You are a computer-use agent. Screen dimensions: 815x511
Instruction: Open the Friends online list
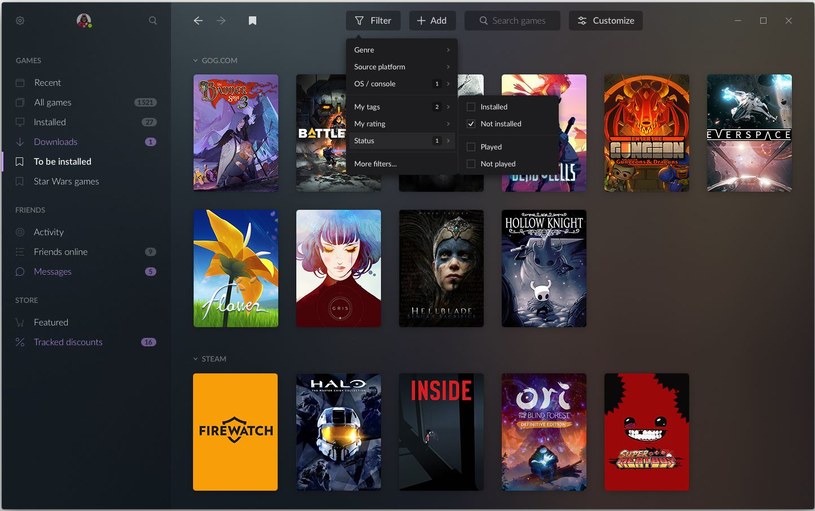[60, 252]
